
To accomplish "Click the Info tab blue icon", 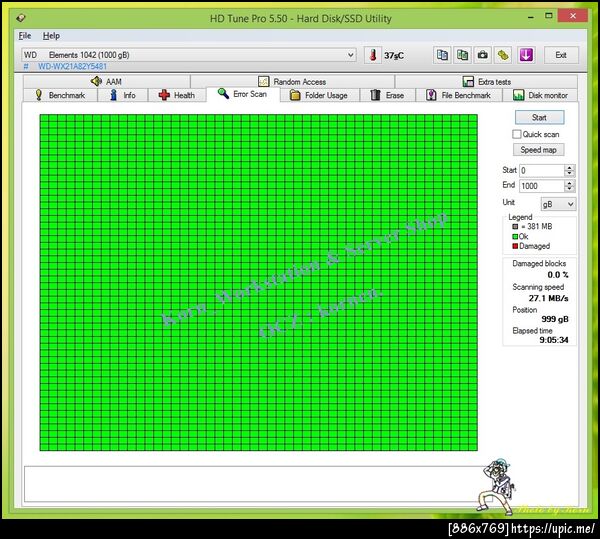I will click(113, 95).
